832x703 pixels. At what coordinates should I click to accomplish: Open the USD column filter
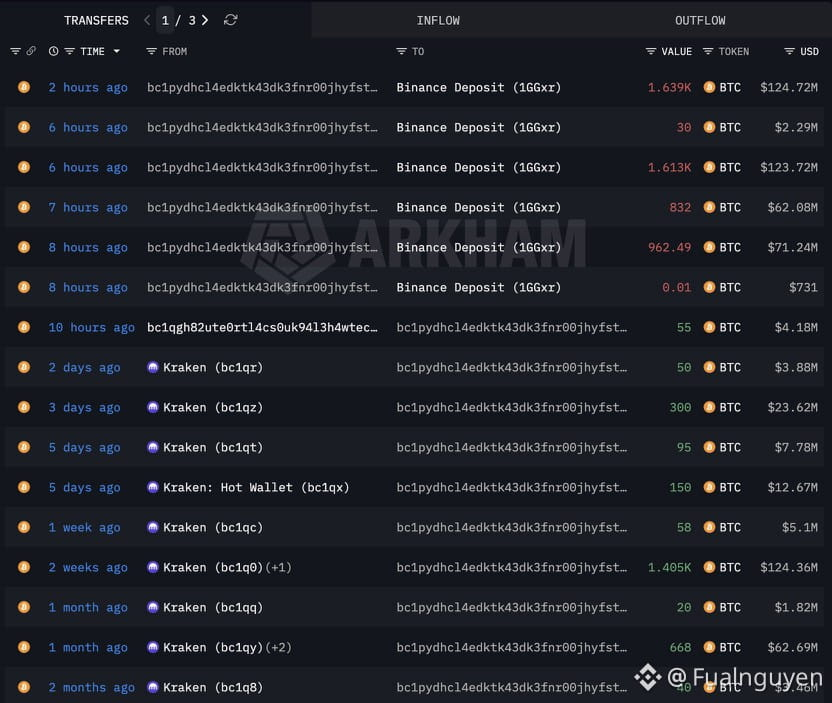[x=790, y=51]
